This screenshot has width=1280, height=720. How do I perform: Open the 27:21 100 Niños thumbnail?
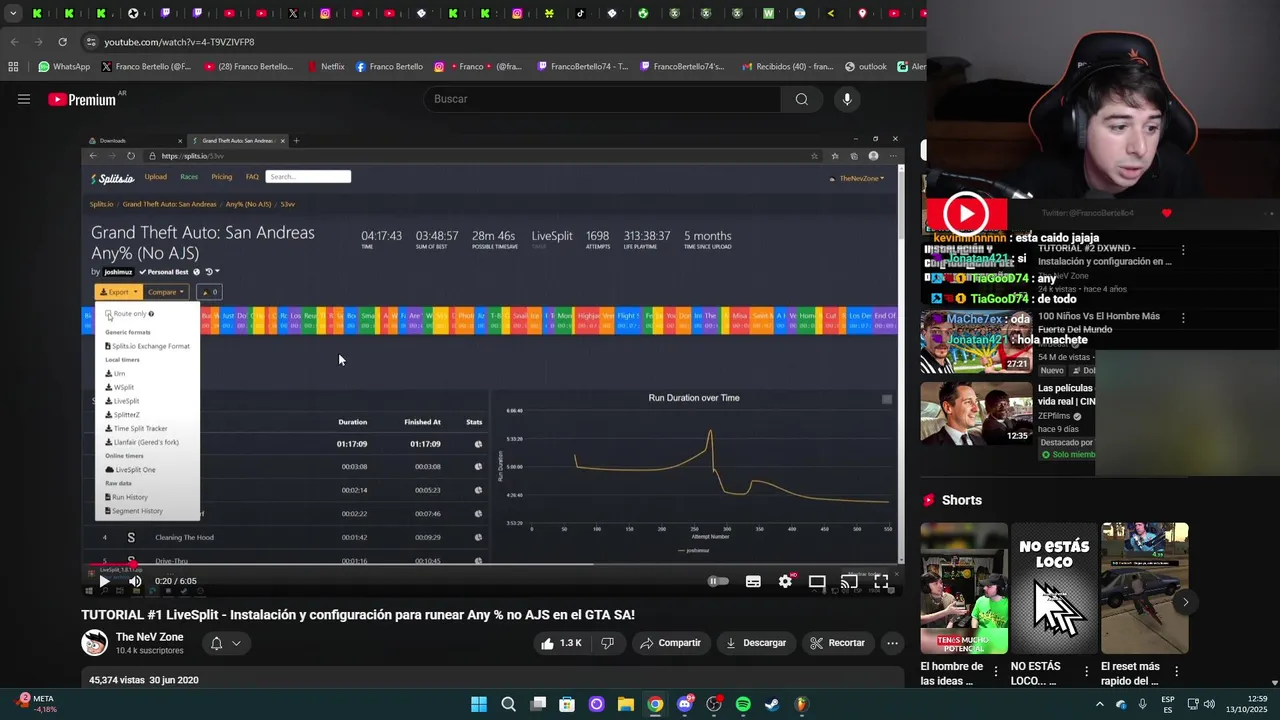pyautogui.click(x=976, y=342)
